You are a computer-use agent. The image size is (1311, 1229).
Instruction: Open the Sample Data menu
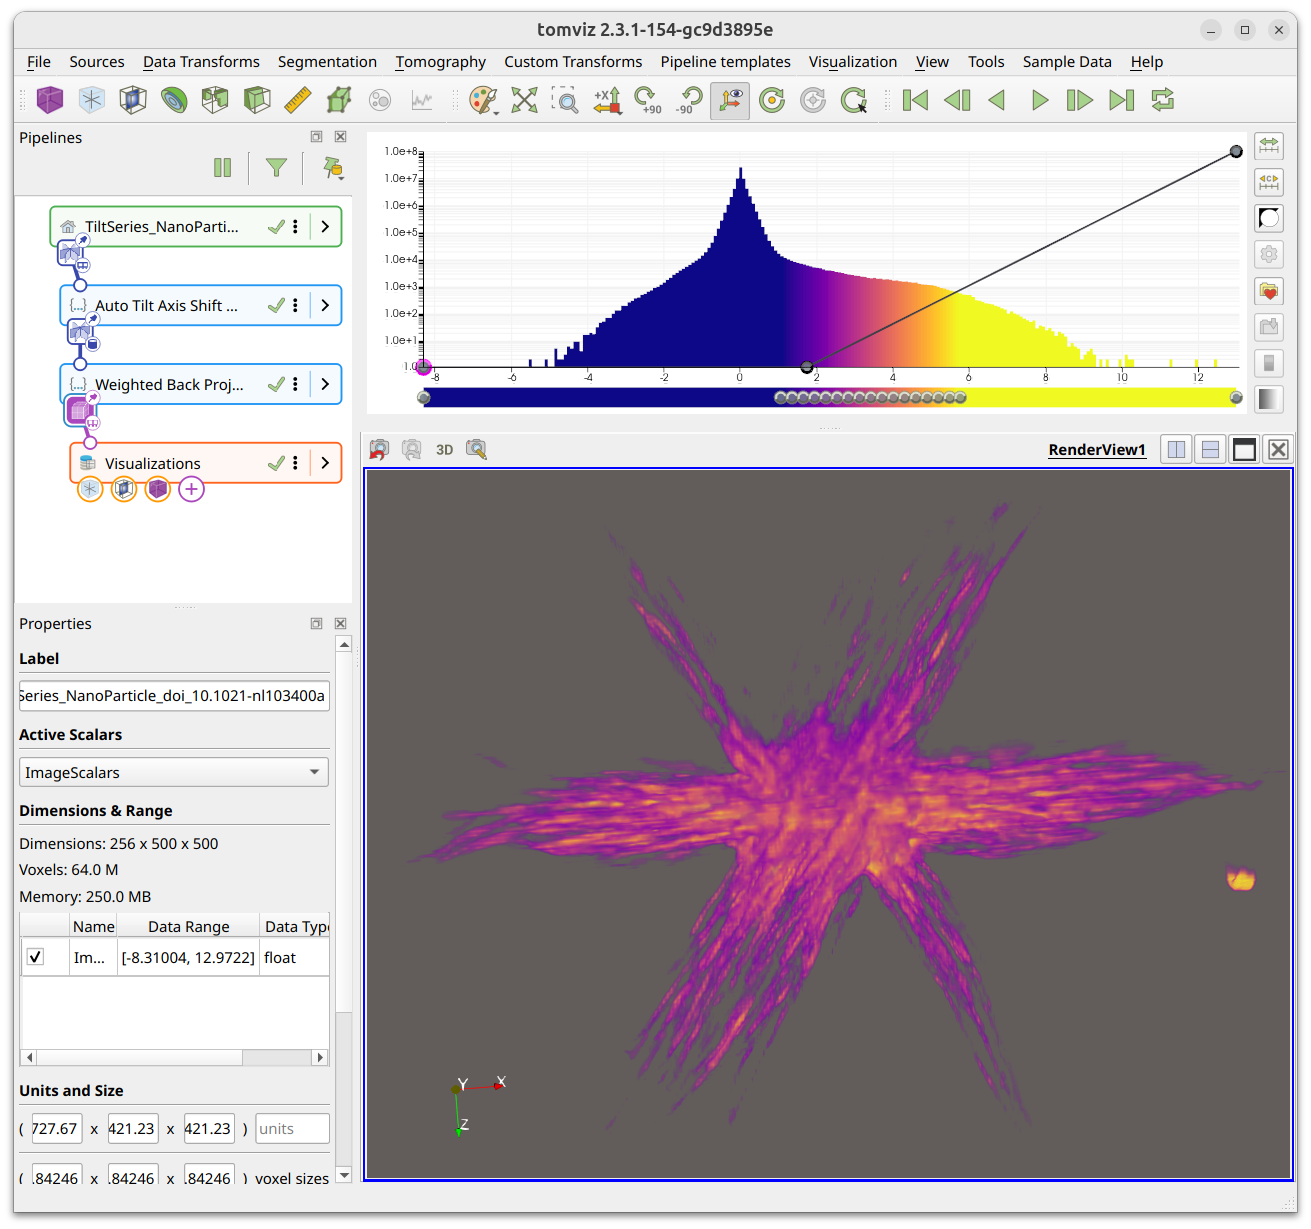click(1067, 62)
